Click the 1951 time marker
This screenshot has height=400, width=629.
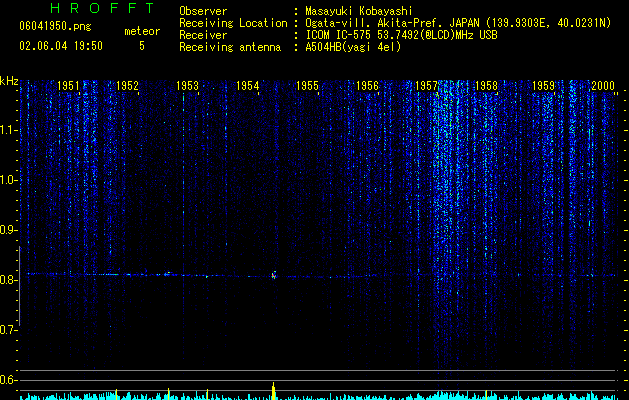[68, 86]
